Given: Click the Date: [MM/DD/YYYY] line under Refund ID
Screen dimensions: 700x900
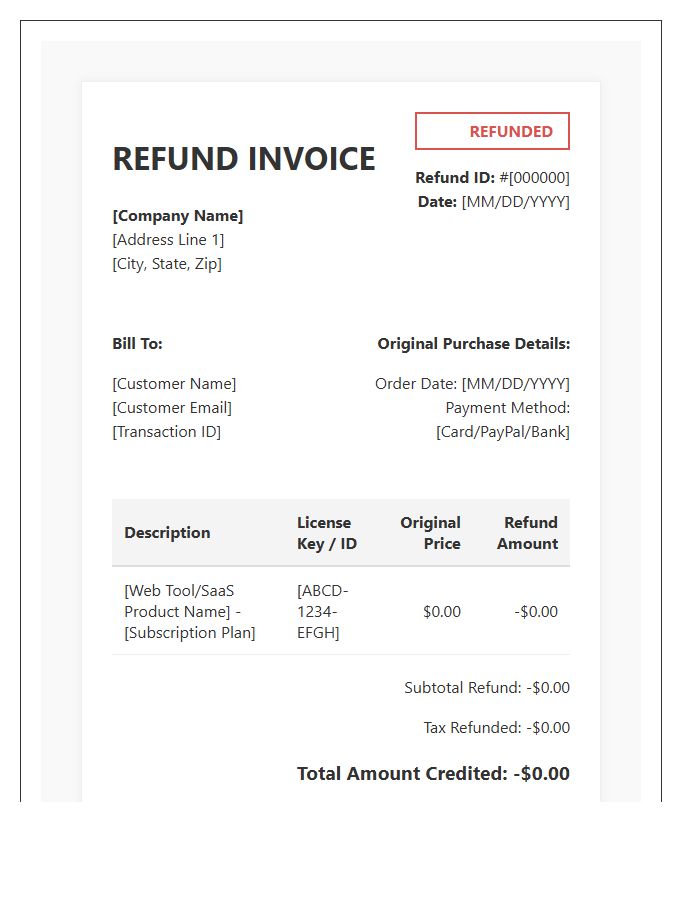Looking at the screenshot, I should [493, 202].
